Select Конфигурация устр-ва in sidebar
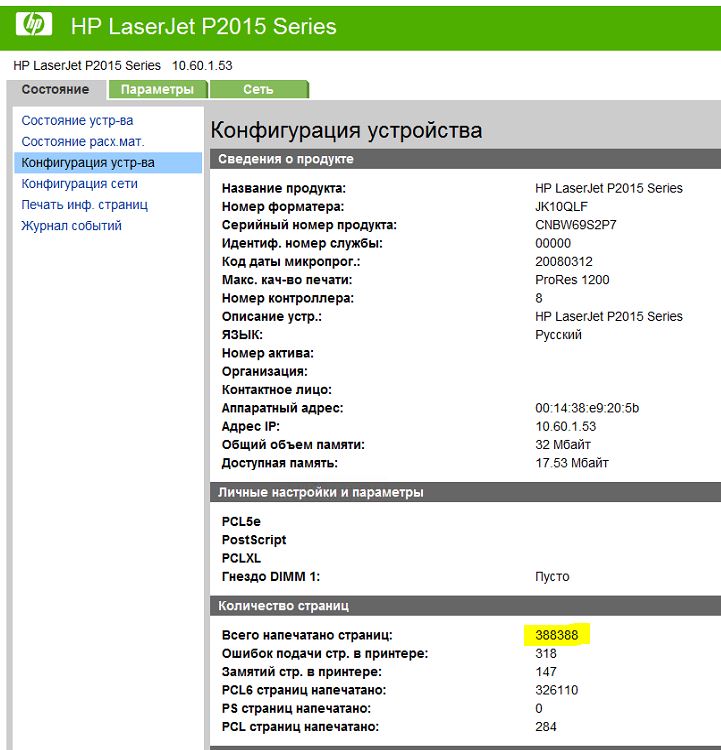Viewport: 721px width, 750px height. pyautogui.click(x=108, y=163)
